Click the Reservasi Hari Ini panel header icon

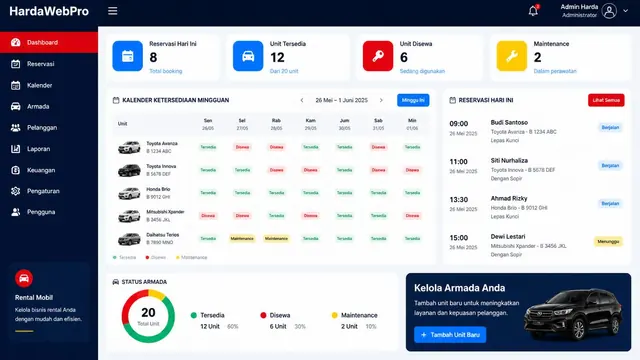click(452, 100)
